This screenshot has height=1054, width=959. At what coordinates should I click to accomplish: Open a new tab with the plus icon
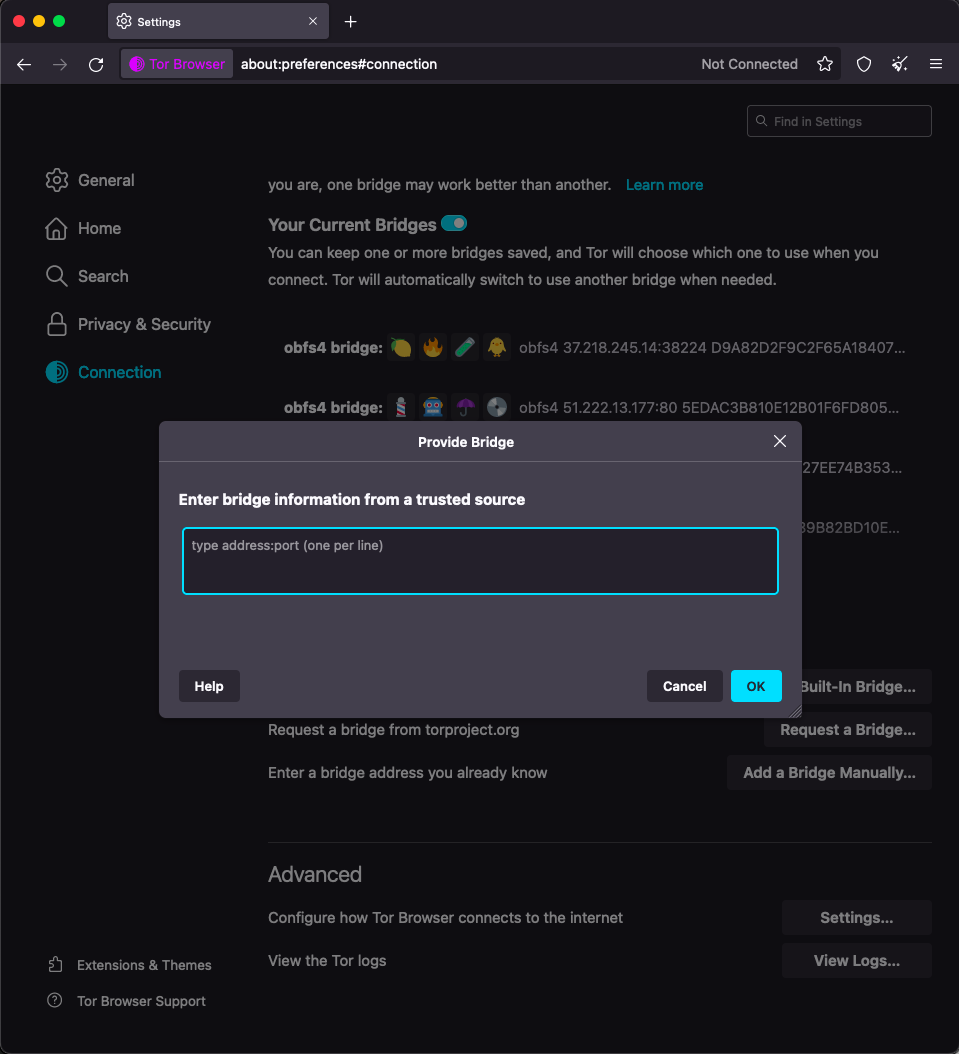(x=350, y=22)
